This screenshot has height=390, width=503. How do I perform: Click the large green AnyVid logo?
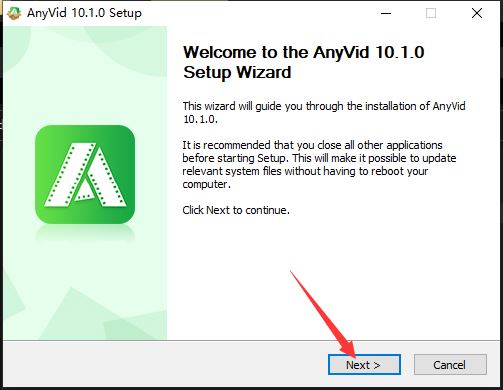(85, 174)
